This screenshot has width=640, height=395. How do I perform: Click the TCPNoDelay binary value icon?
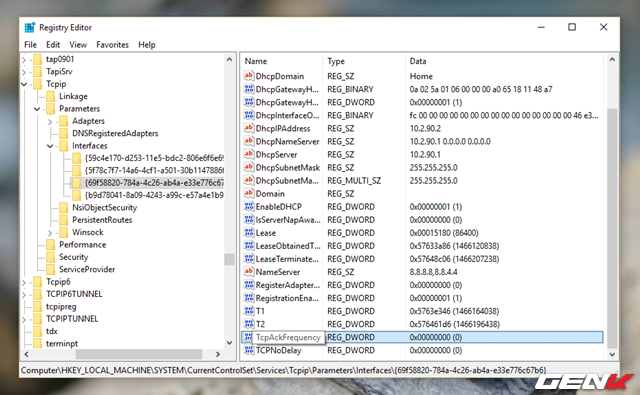pos(249,350)
